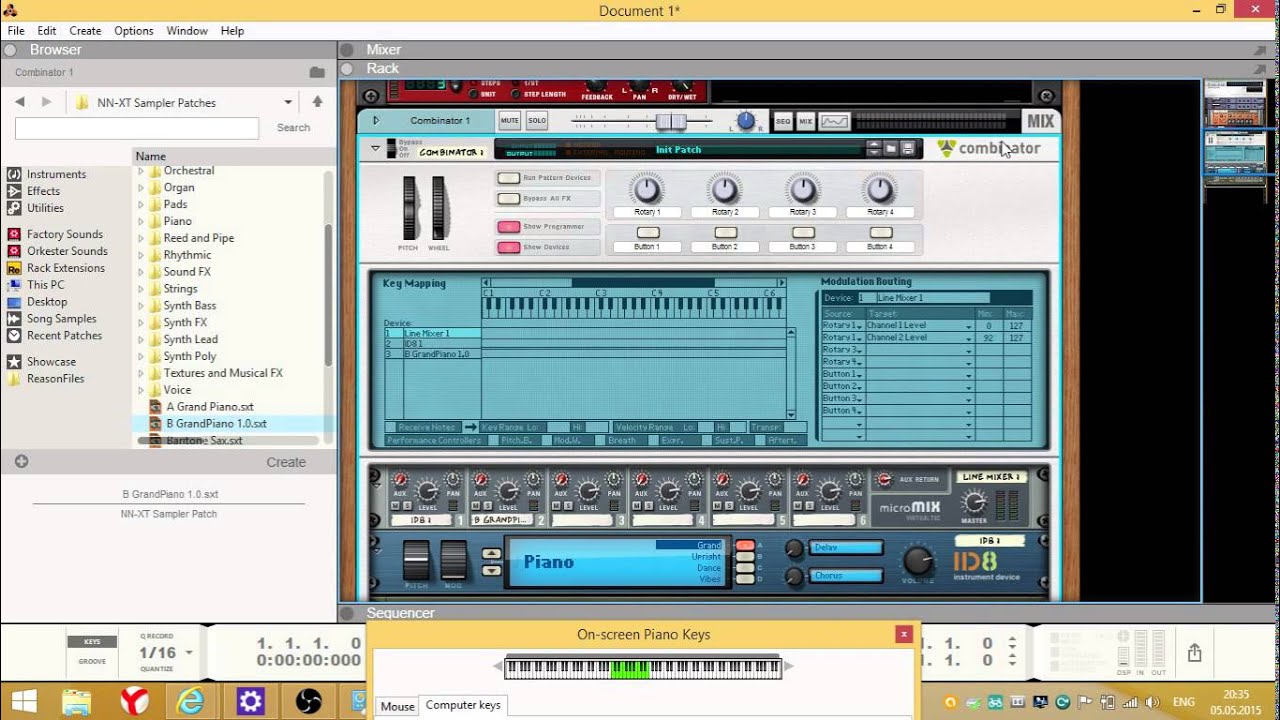Expand the Synth Bass folder
The width and height of the screenshot is (1280, 720).
pos(141,306)
